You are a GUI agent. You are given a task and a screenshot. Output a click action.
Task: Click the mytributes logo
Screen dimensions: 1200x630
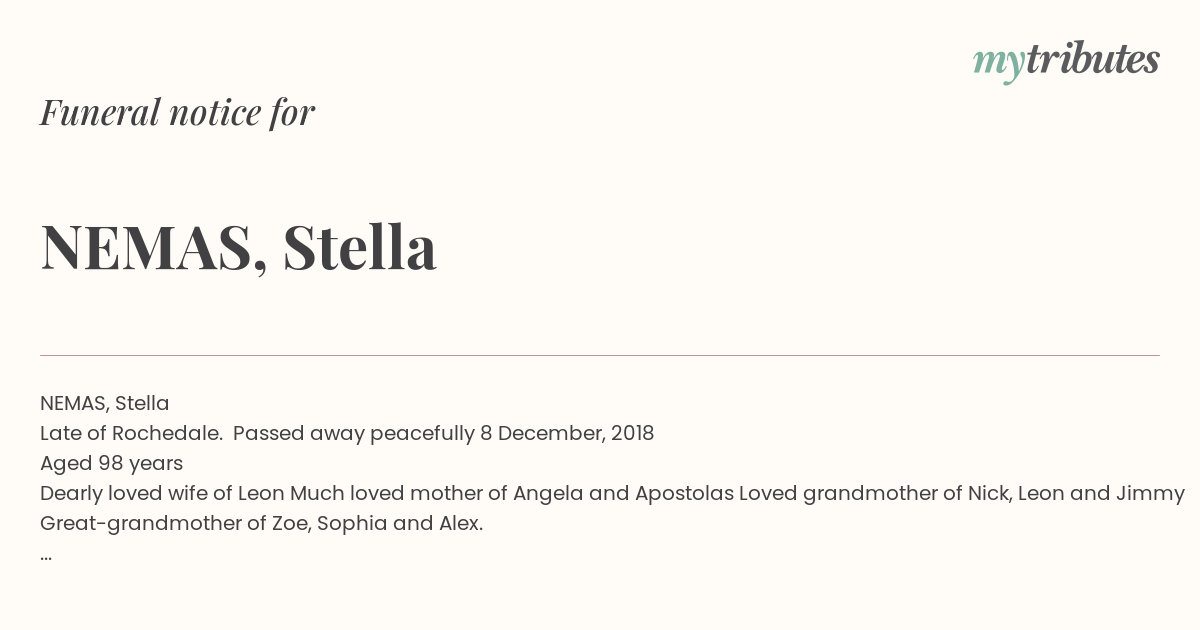[1066, 61]
